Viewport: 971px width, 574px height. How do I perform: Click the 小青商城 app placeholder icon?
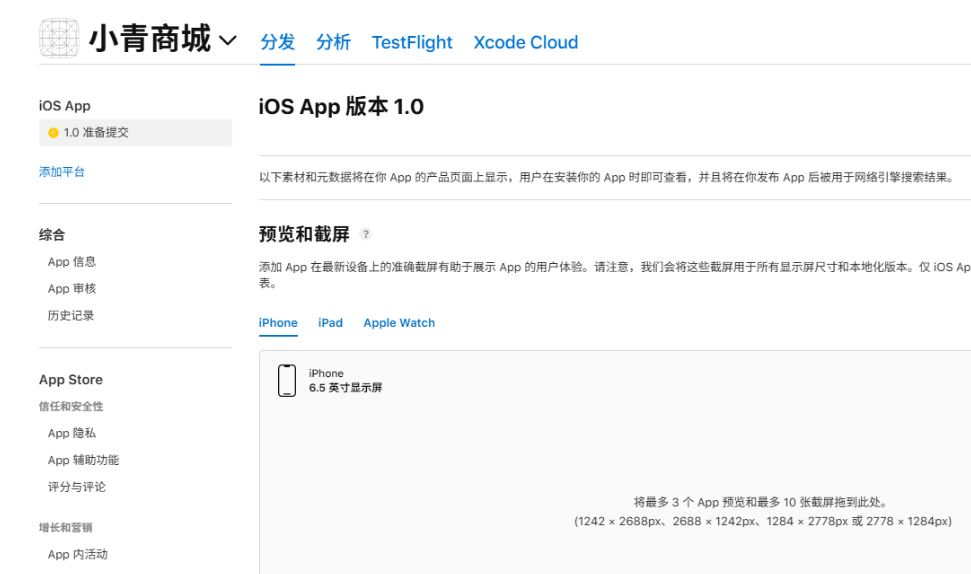point(59,38)
